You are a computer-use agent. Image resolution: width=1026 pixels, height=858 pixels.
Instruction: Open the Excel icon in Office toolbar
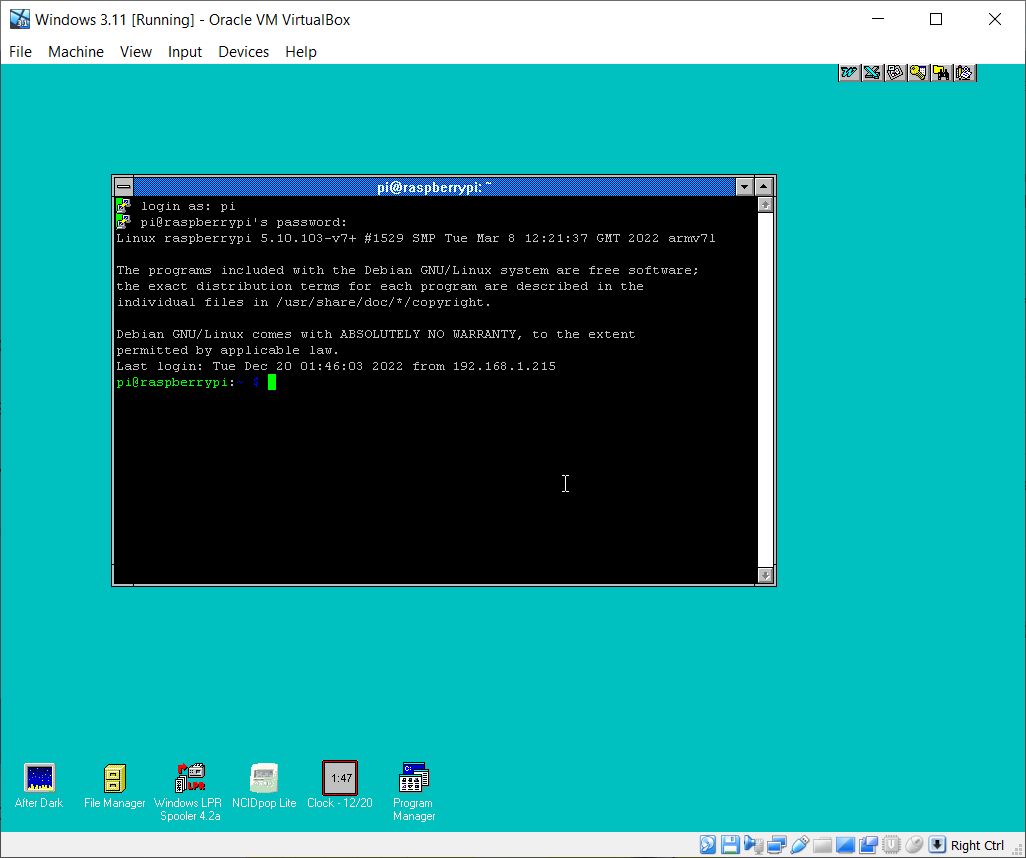coord(872,73)
